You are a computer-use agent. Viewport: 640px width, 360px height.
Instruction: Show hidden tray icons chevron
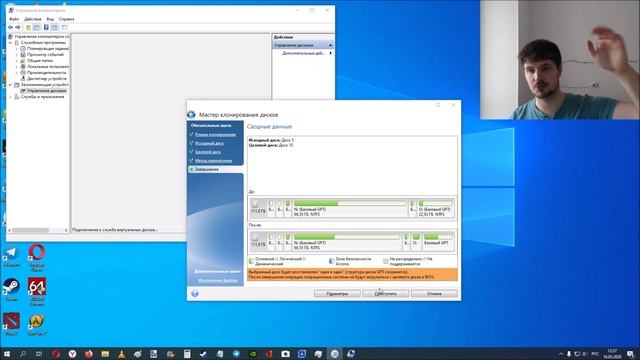[561, 354]
